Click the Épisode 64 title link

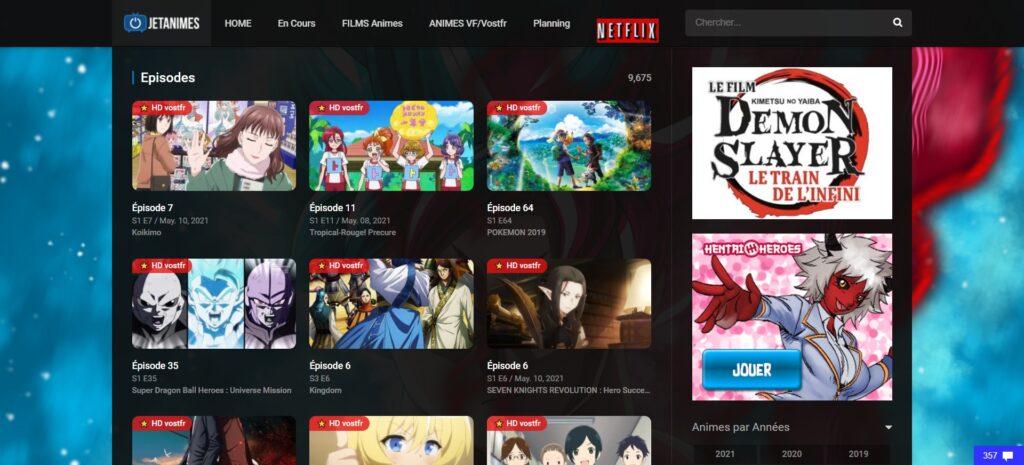(510, 208)
